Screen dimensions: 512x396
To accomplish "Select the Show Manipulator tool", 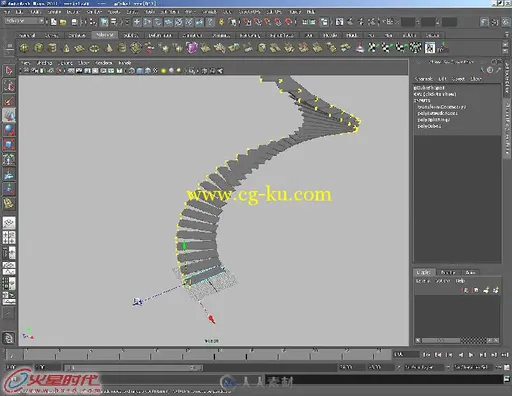I will [9, 189].
